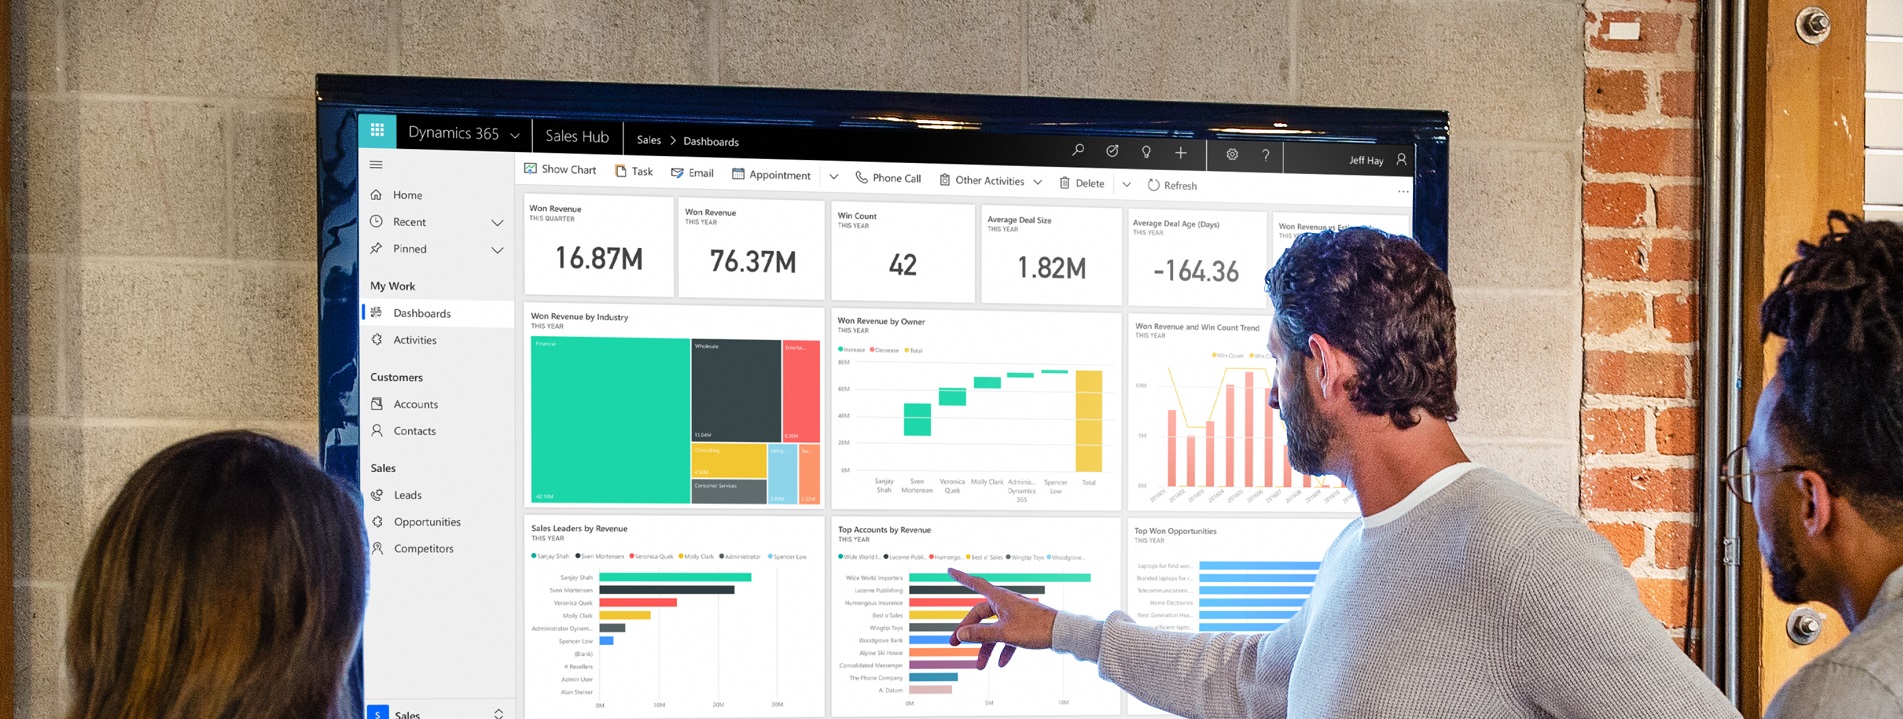Refresh the dashboard
The width and height of the screenshot is (1903, 719).
pos(1172,185)
